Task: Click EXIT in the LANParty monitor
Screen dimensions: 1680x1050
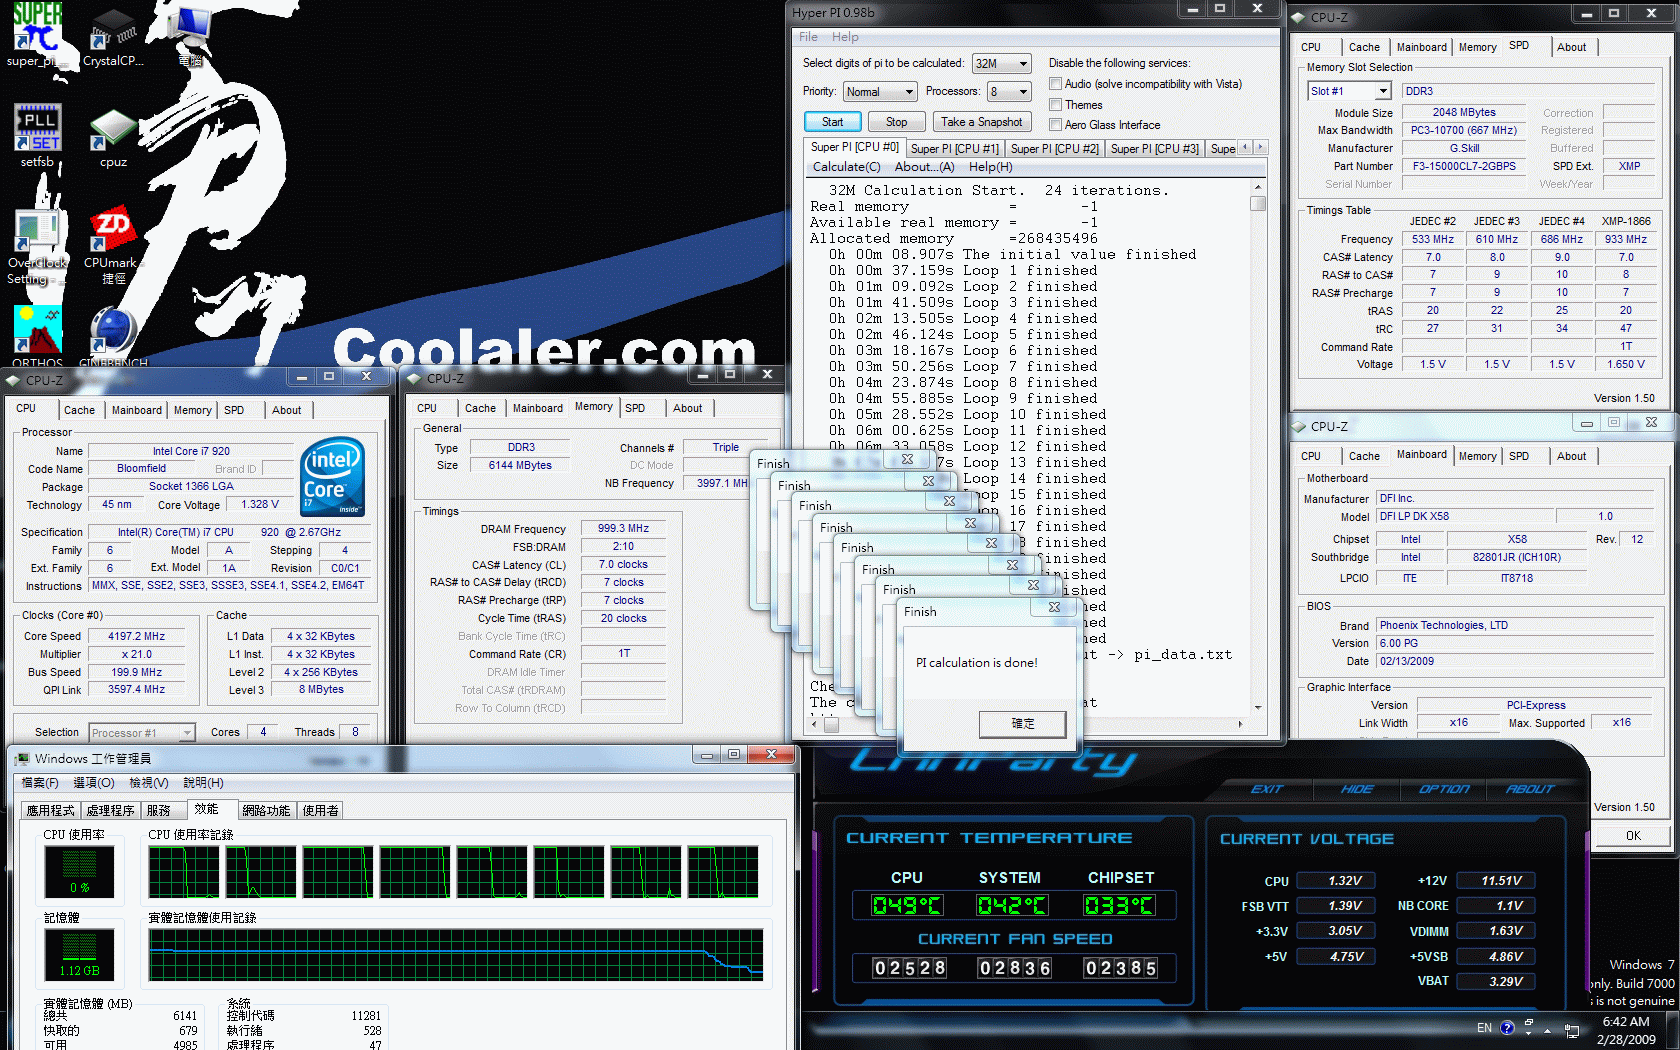Action: (1266, 789)
